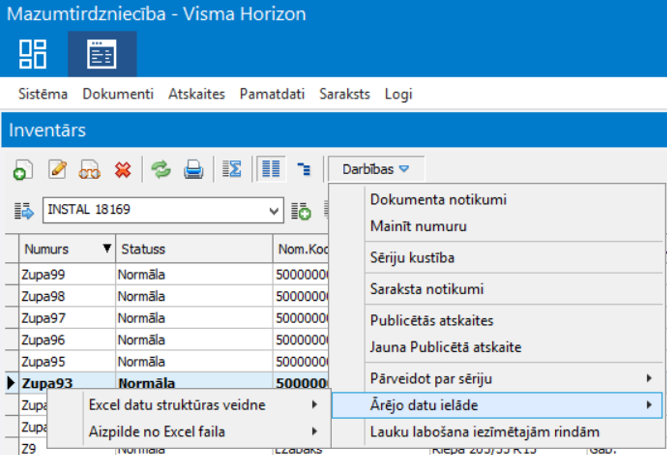The width and height of the screenshot is (670, 455).
Task: Expand Pārveidot par sēriju submenu arrow
Action: [649, 378]
